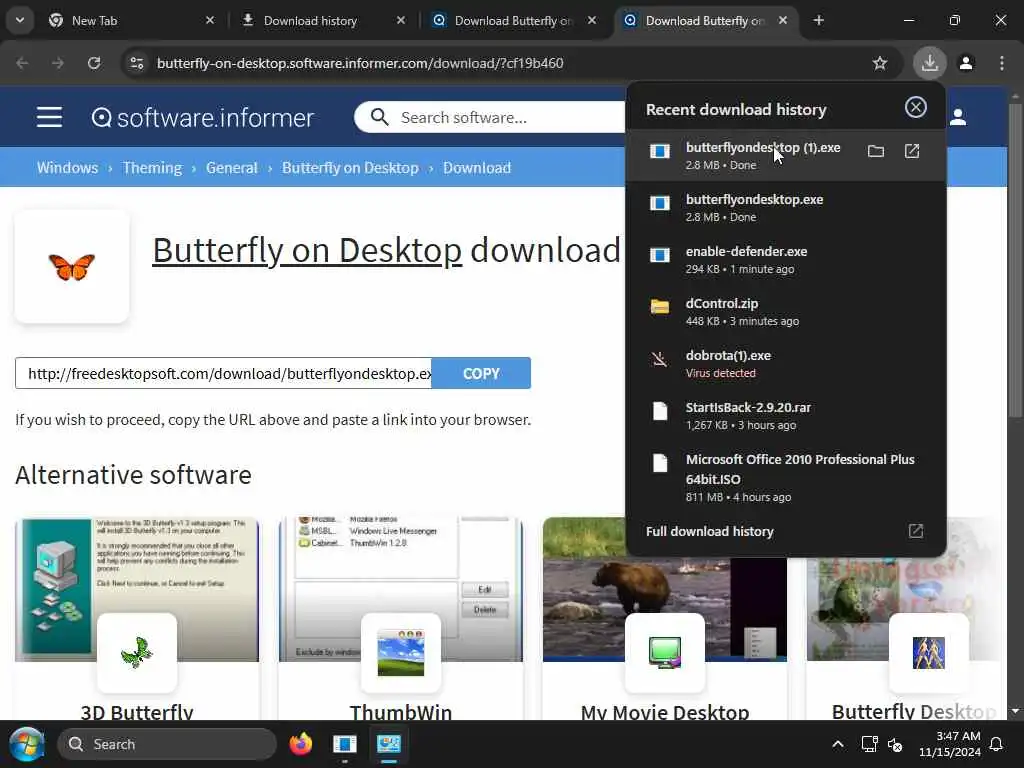The height and width of the screenshot is (768, 1024).
Task: Switch to the Download history tab
Action: [x=323, y=21]
